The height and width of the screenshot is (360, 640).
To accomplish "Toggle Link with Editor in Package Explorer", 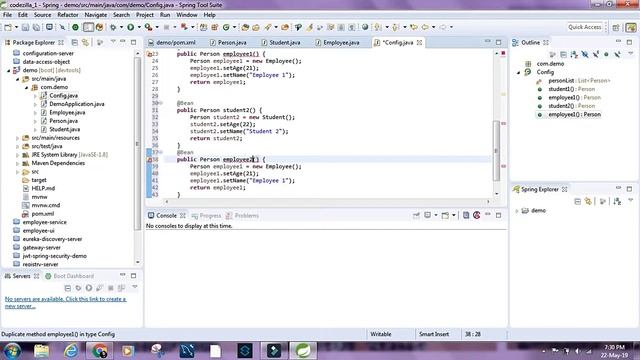I will [85, 42].
